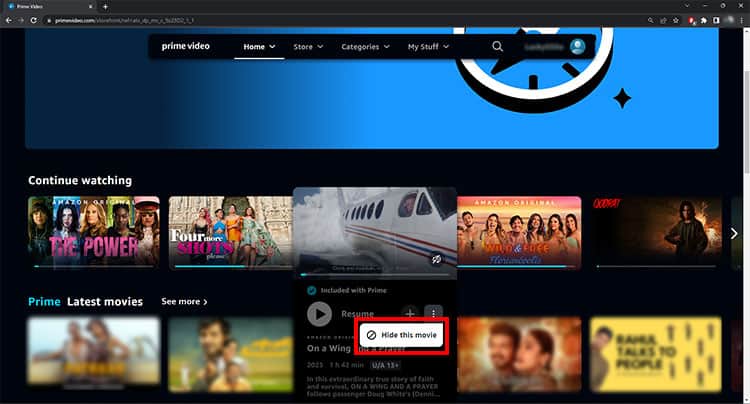Open See more for Latest movies
Viewport: 750px width, 404px height.
pyautogui.click(x=184, y=302)
